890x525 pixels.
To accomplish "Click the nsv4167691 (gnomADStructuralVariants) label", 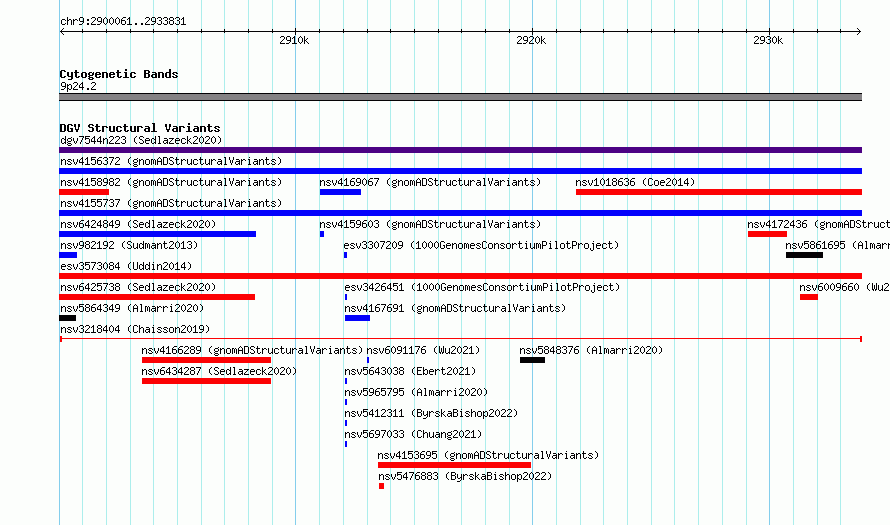I will click(455, 308).
